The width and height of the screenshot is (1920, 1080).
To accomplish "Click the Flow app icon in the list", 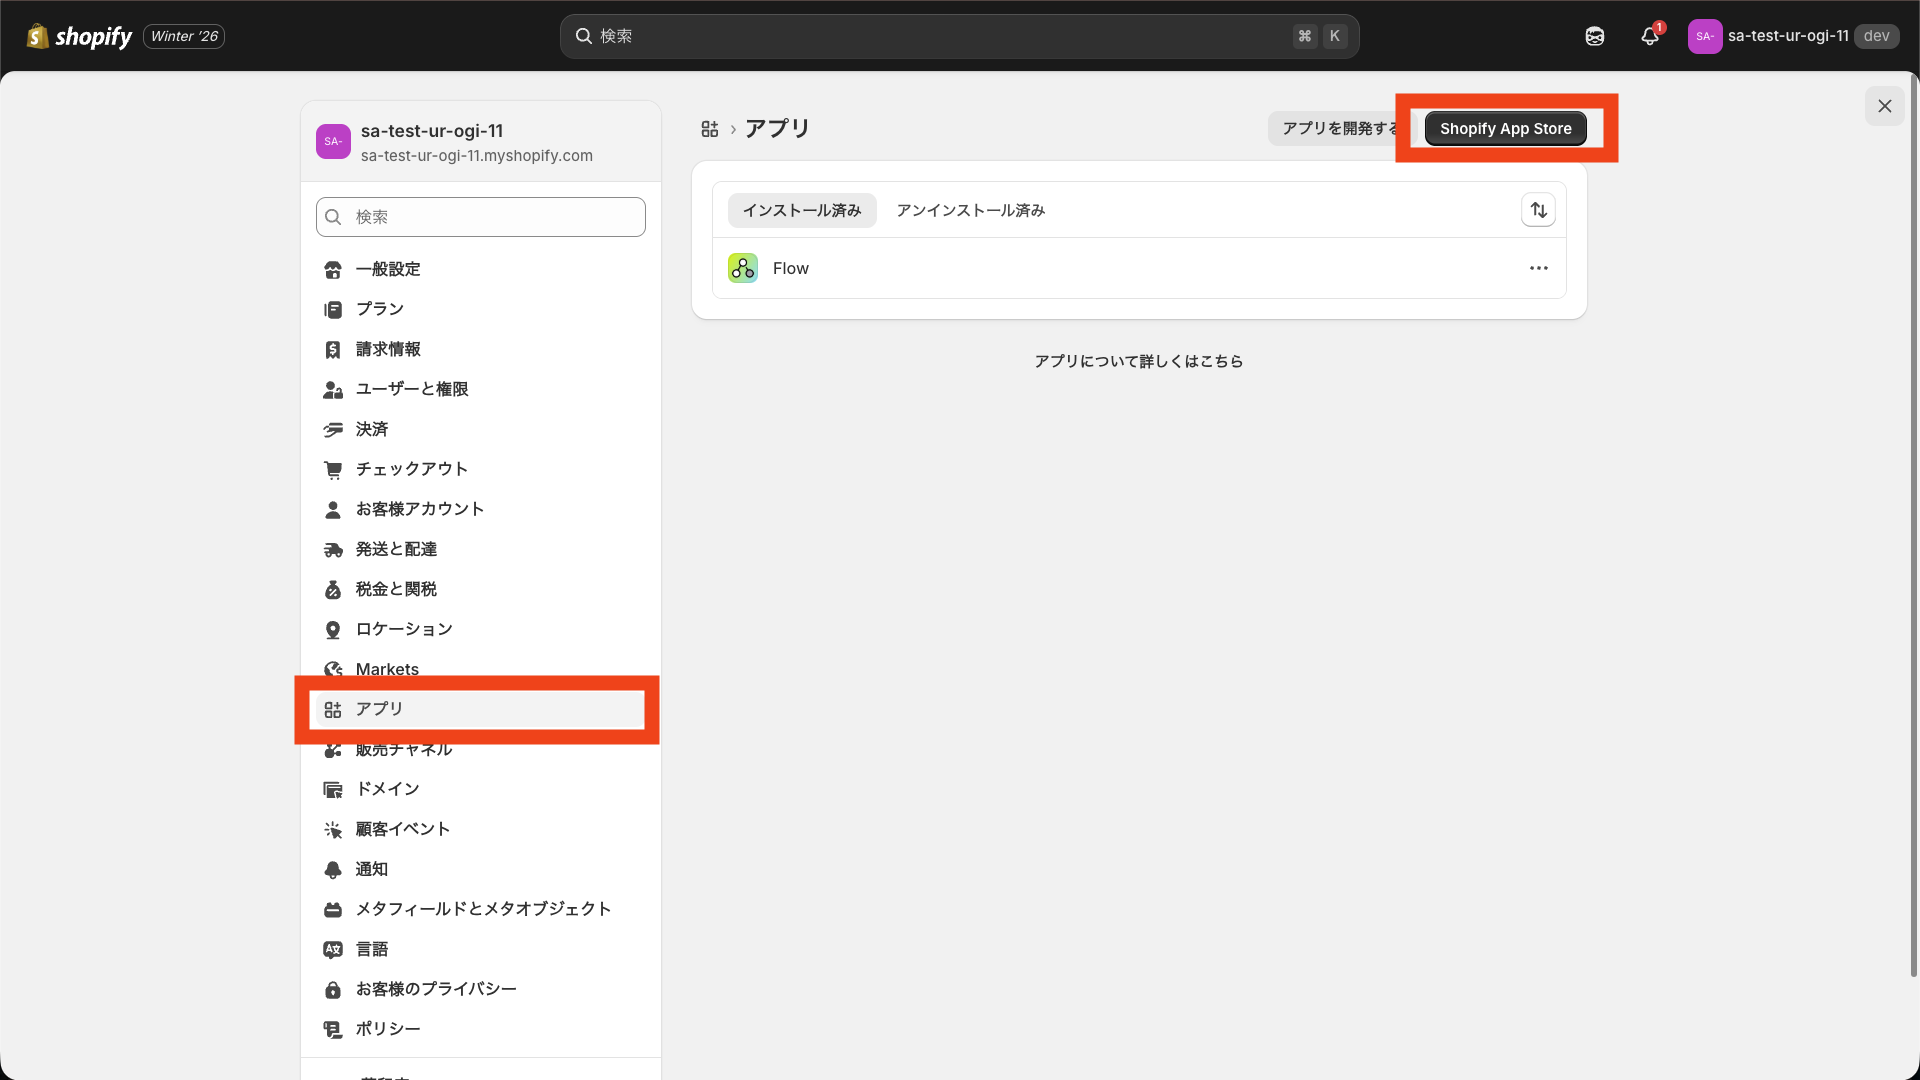I will (x=742, y=268).
